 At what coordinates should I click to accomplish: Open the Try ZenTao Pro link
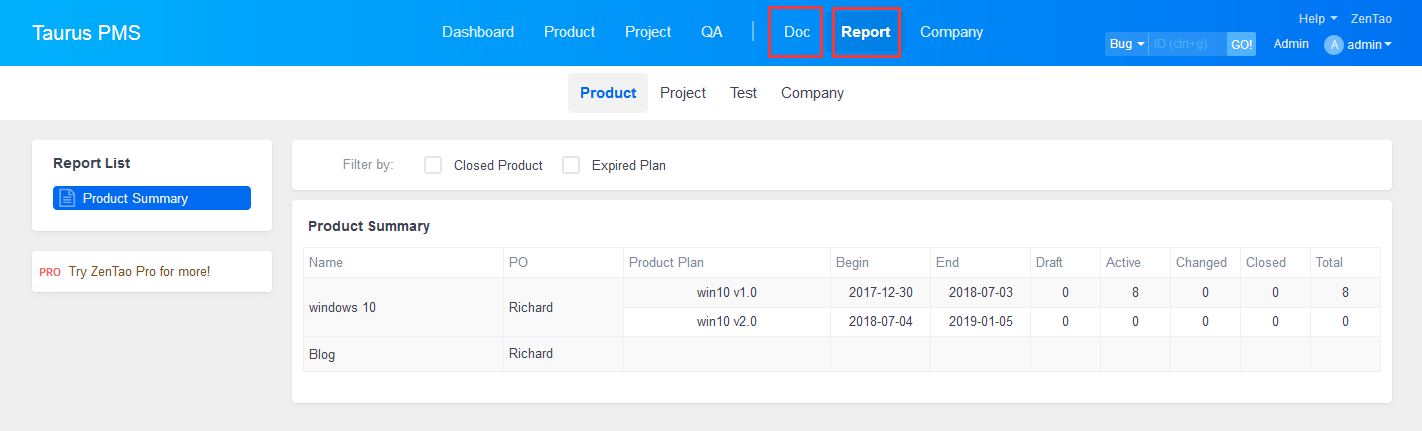pyautogui.click(x=139, y=272)
